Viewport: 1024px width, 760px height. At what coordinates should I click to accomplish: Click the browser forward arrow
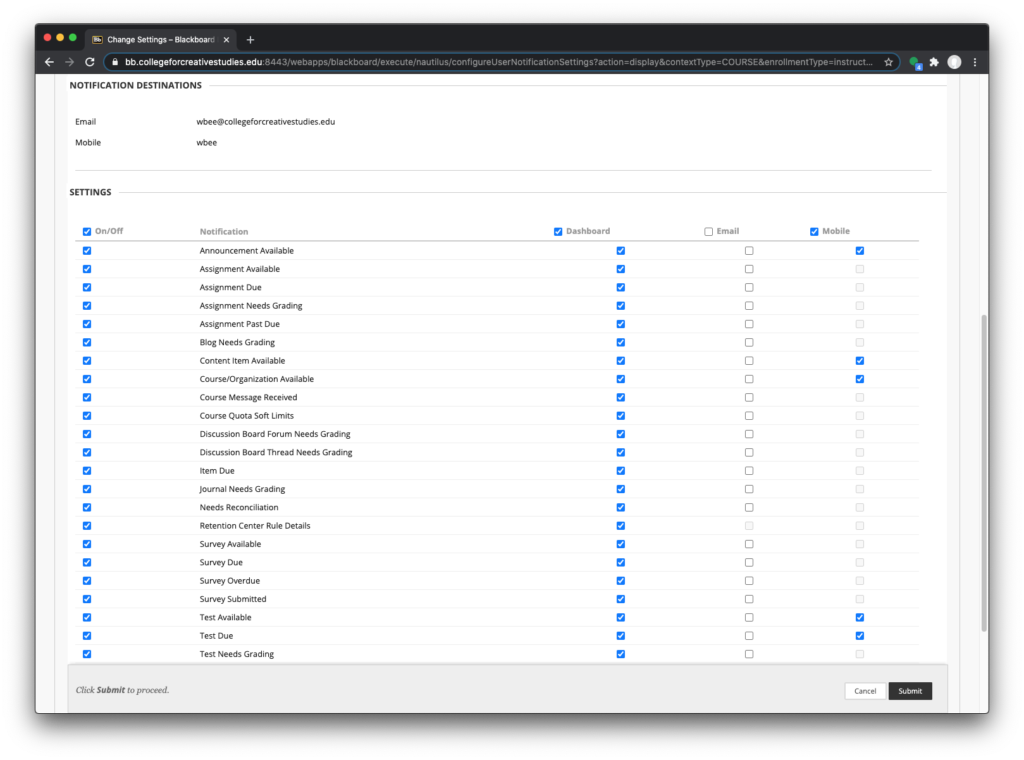tap(70, 62)
